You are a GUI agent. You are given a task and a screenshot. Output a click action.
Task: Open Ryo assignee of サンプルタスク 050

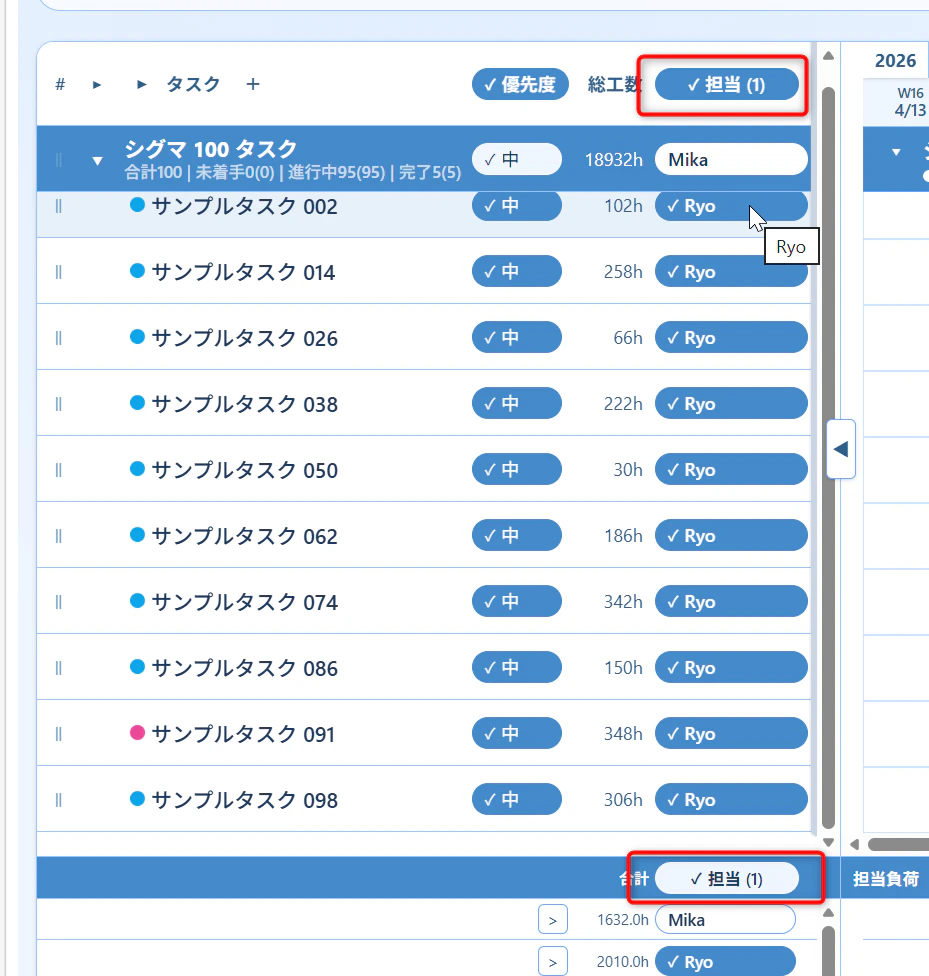(x=731, y=469)
